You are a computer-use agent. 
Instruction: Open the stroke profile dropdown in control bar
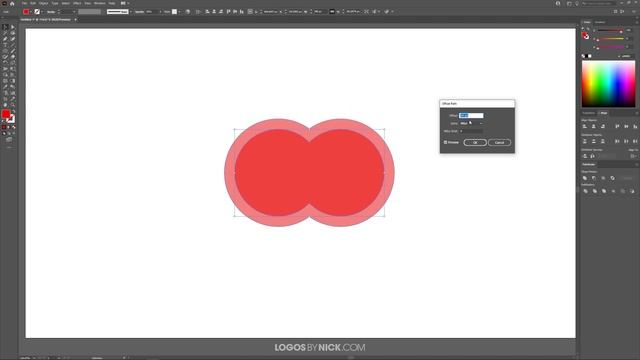(x=131, y=12)
